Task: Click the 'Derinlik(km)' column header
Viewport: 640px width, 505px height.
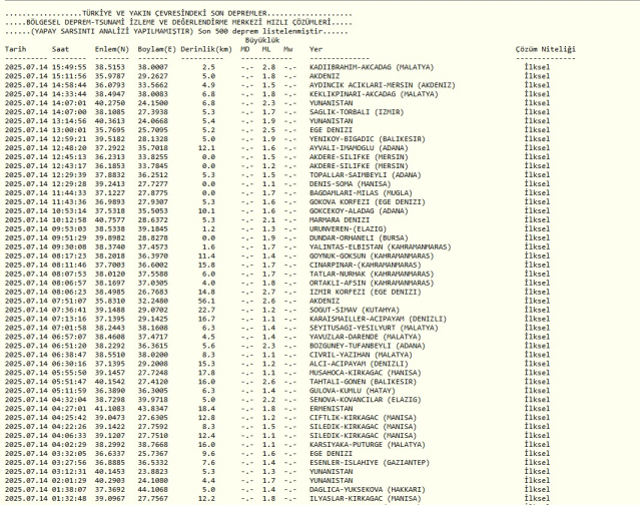Action: click(209, 48)
